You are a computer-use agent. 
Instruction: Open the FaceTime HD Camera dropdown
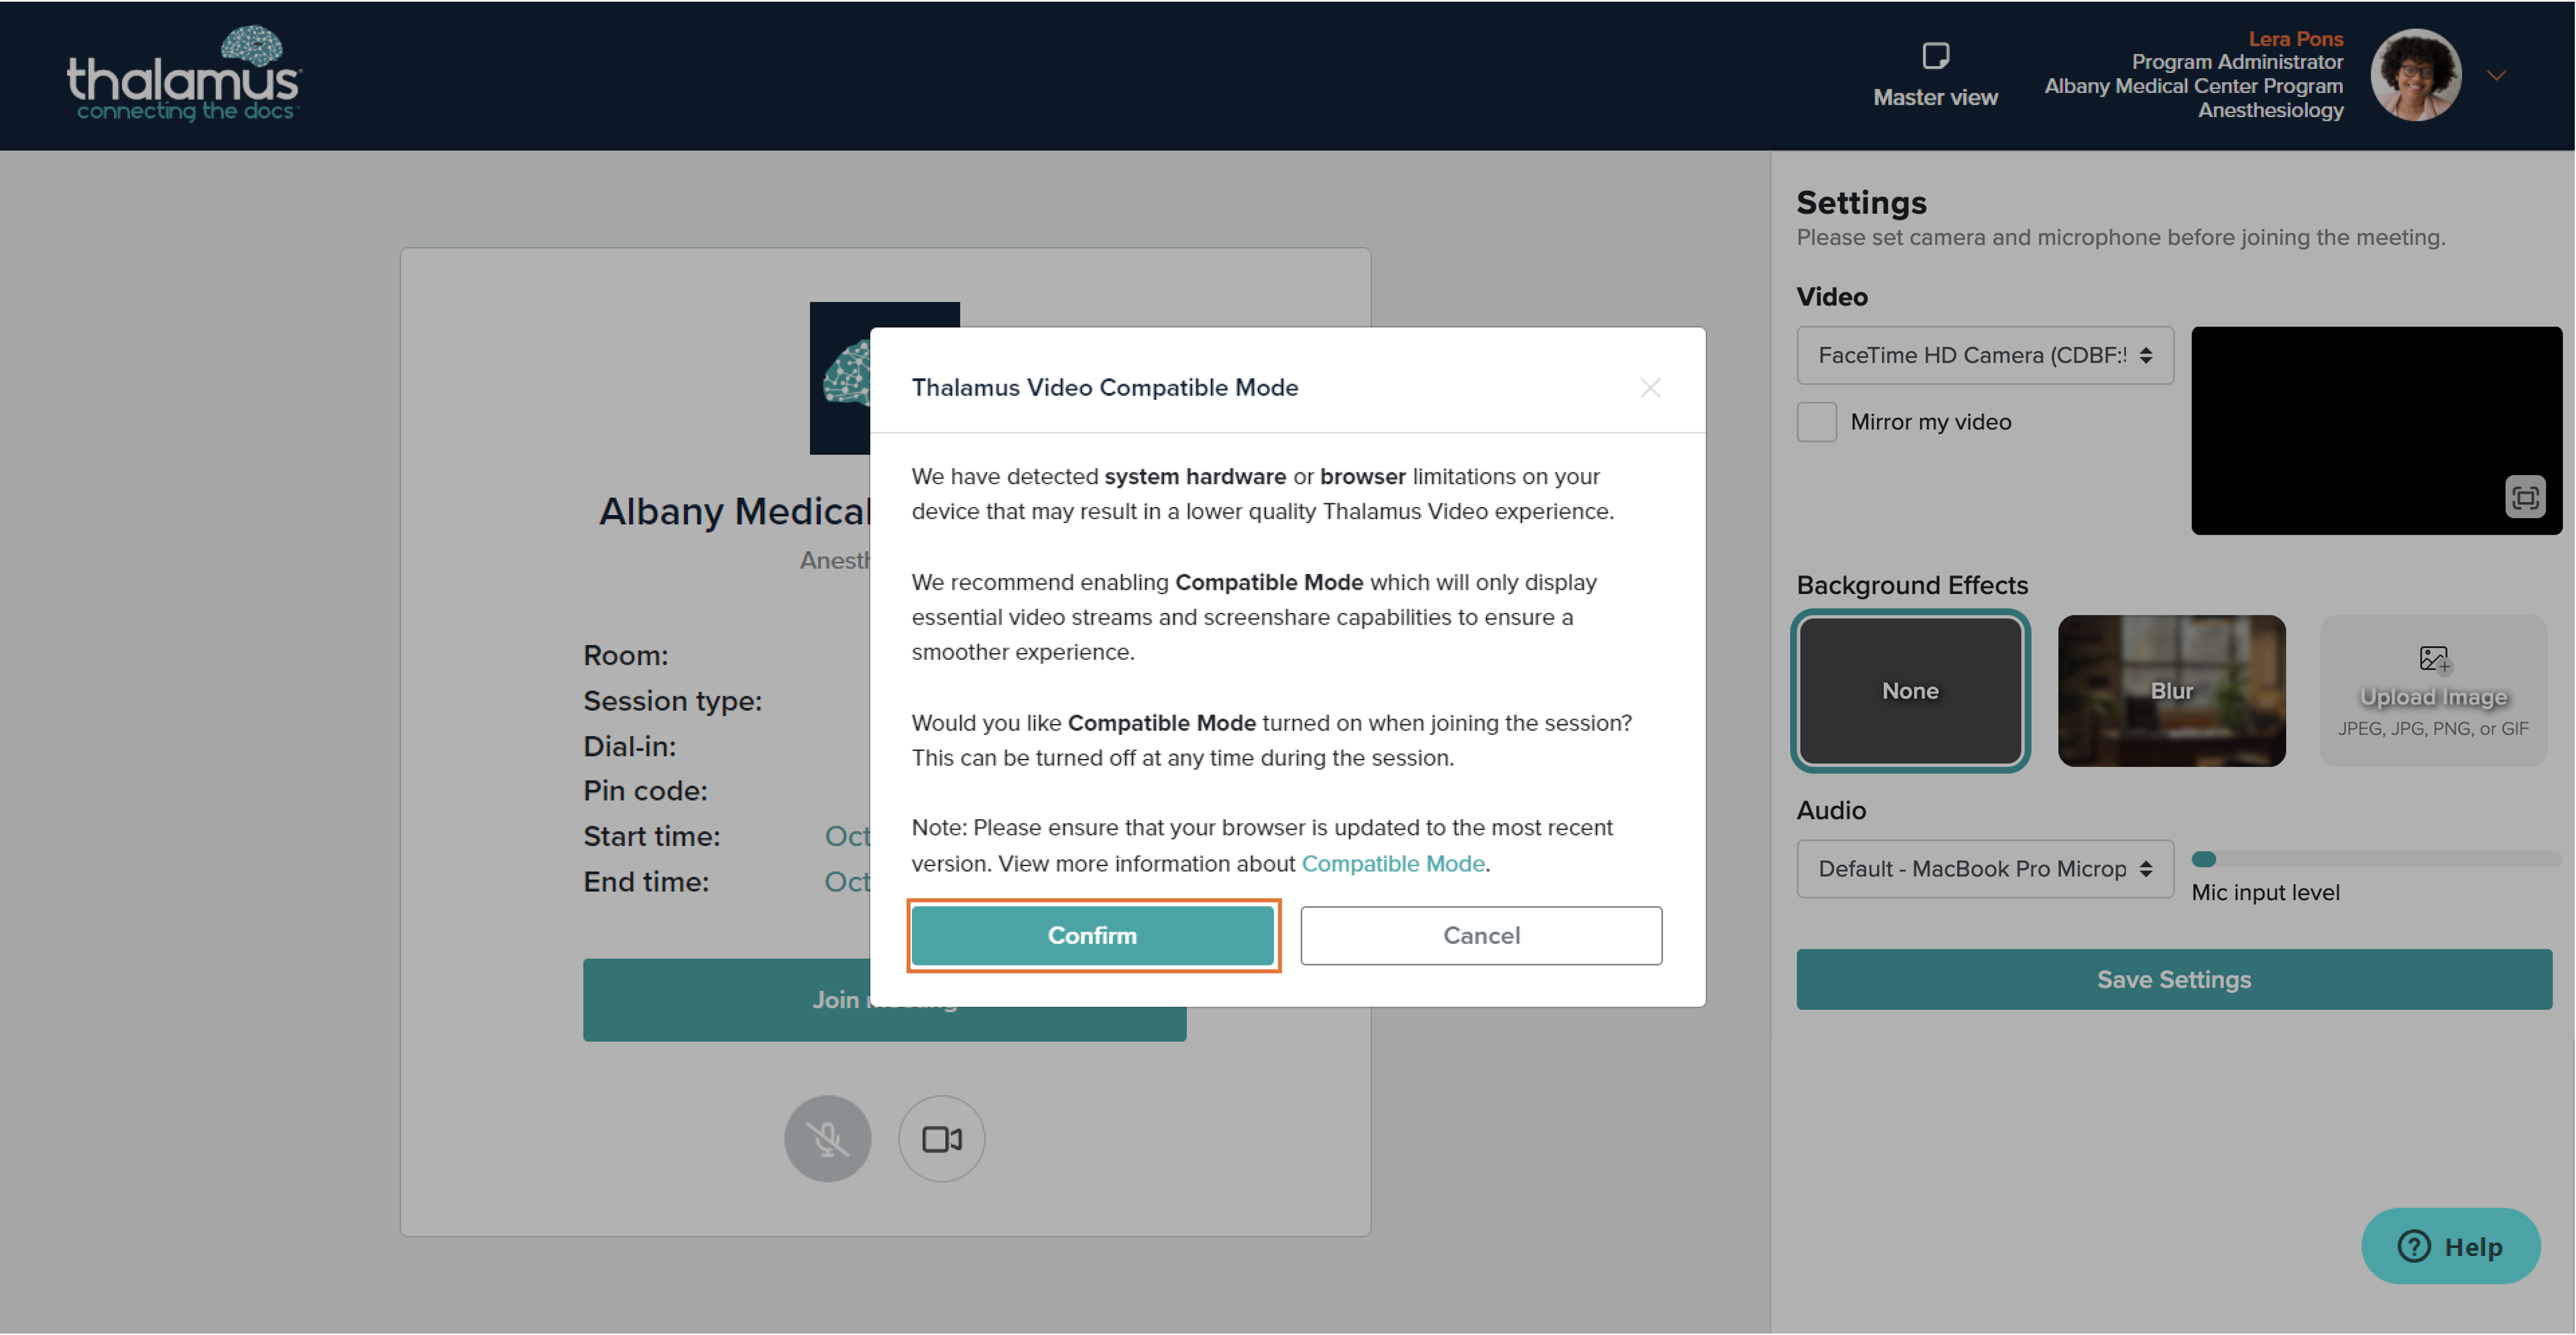(1984, 355)
